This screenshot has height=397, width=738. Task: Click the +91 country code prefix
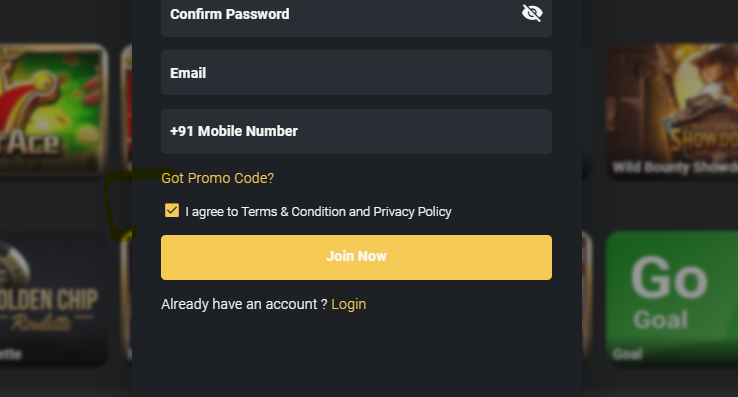coord(182,131)
